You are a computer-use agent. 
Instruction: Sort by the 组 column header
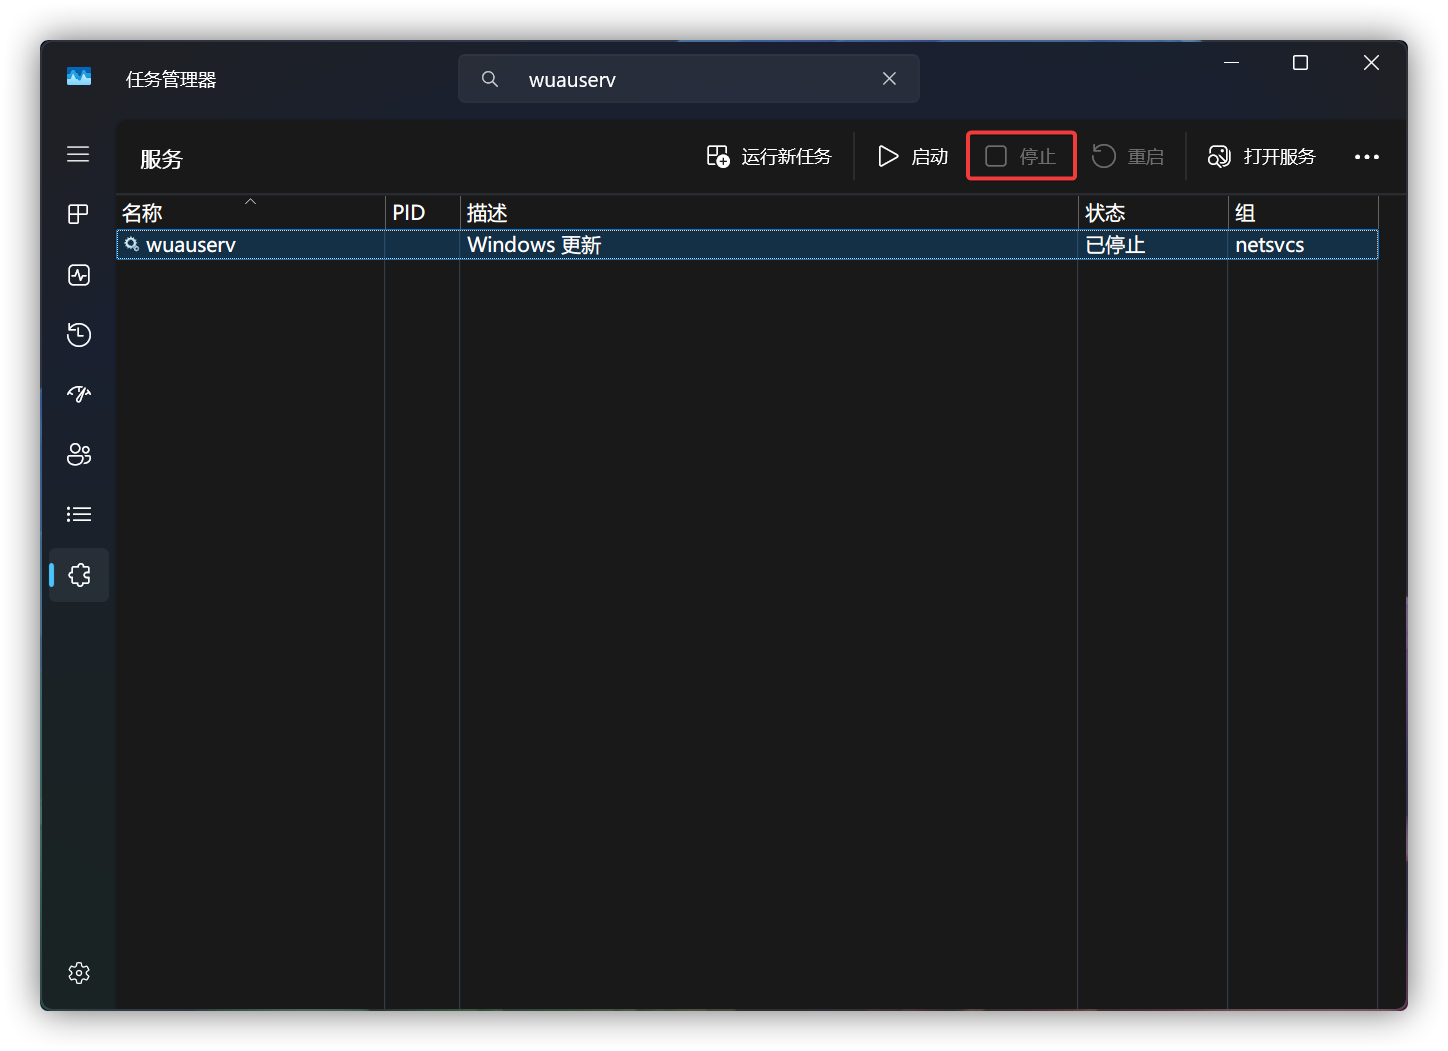(1303, 213)
